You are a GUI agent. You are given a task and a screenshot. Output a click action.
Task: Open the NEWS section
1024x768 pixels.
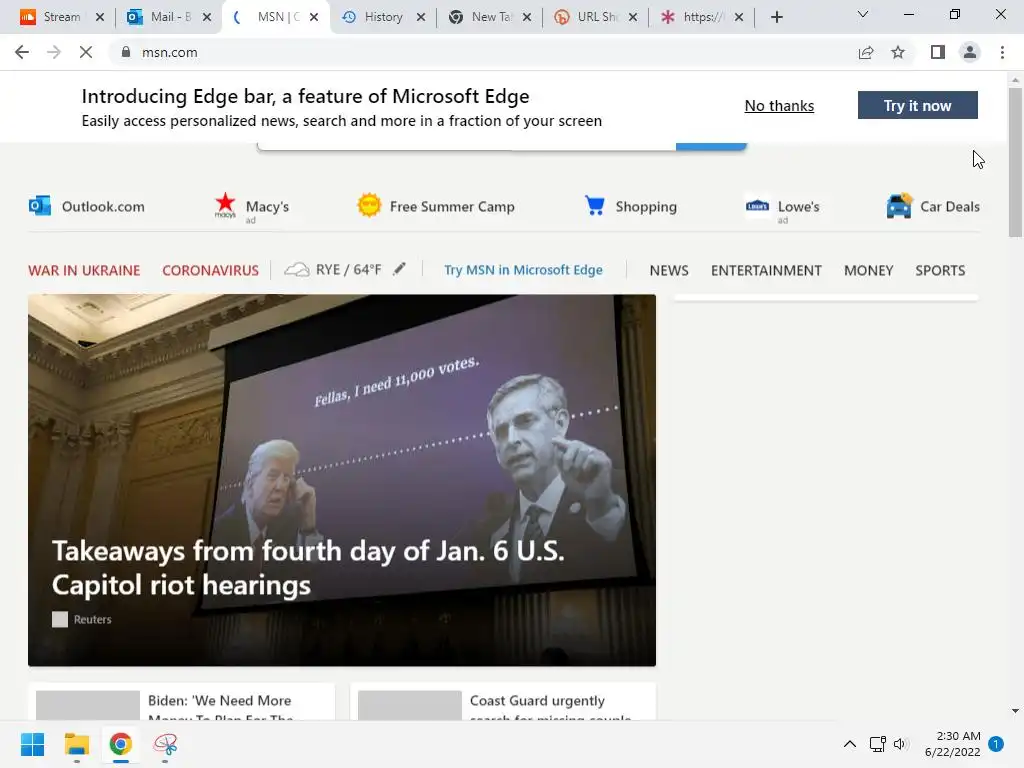tap(669, 270)
